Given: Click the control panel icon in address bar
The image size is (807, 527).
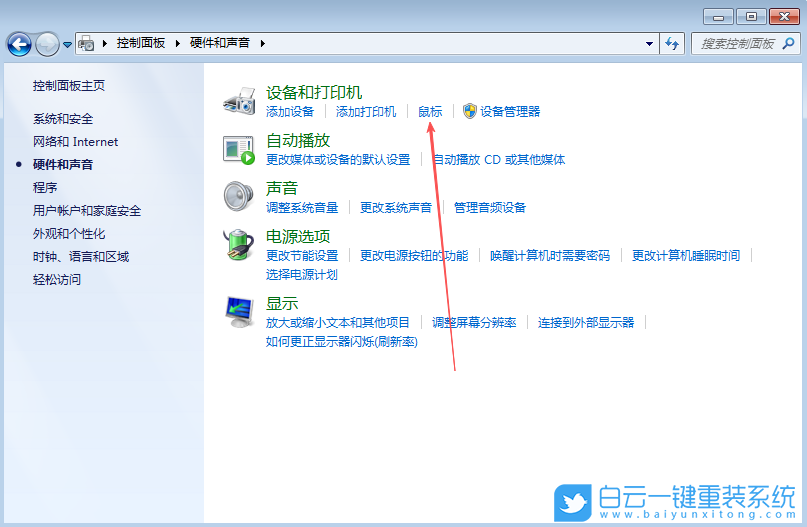Looking at the screenshot, I should pyautogui.click(x=86, y=43).
